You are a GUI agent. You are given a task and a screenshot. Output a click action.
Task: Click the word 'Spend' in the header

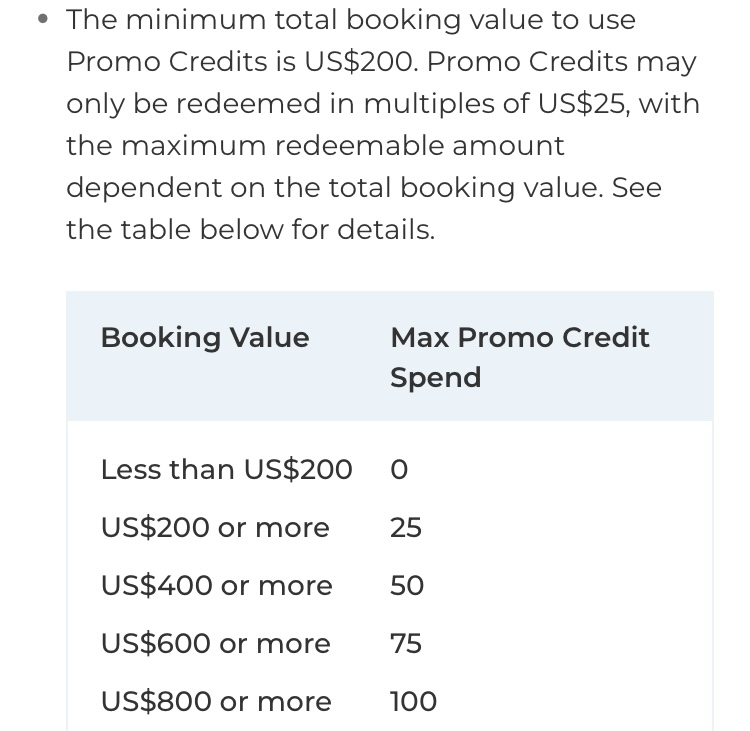(x=435, y=378)
